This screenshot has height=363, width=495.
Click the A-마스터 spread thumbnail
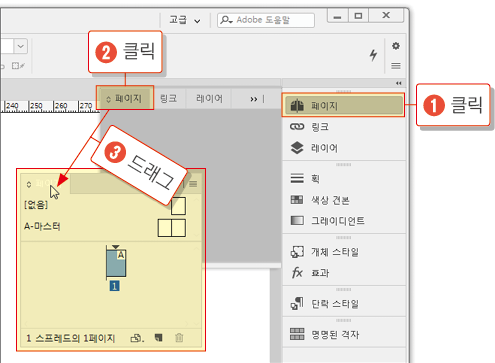(172, 228)
